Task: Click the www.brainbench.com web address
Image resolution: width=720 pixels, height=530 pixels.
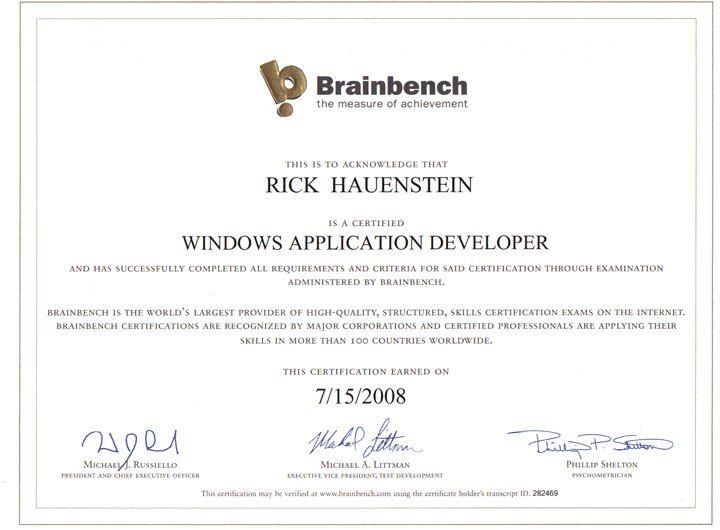Action: (x=355, y=494)
